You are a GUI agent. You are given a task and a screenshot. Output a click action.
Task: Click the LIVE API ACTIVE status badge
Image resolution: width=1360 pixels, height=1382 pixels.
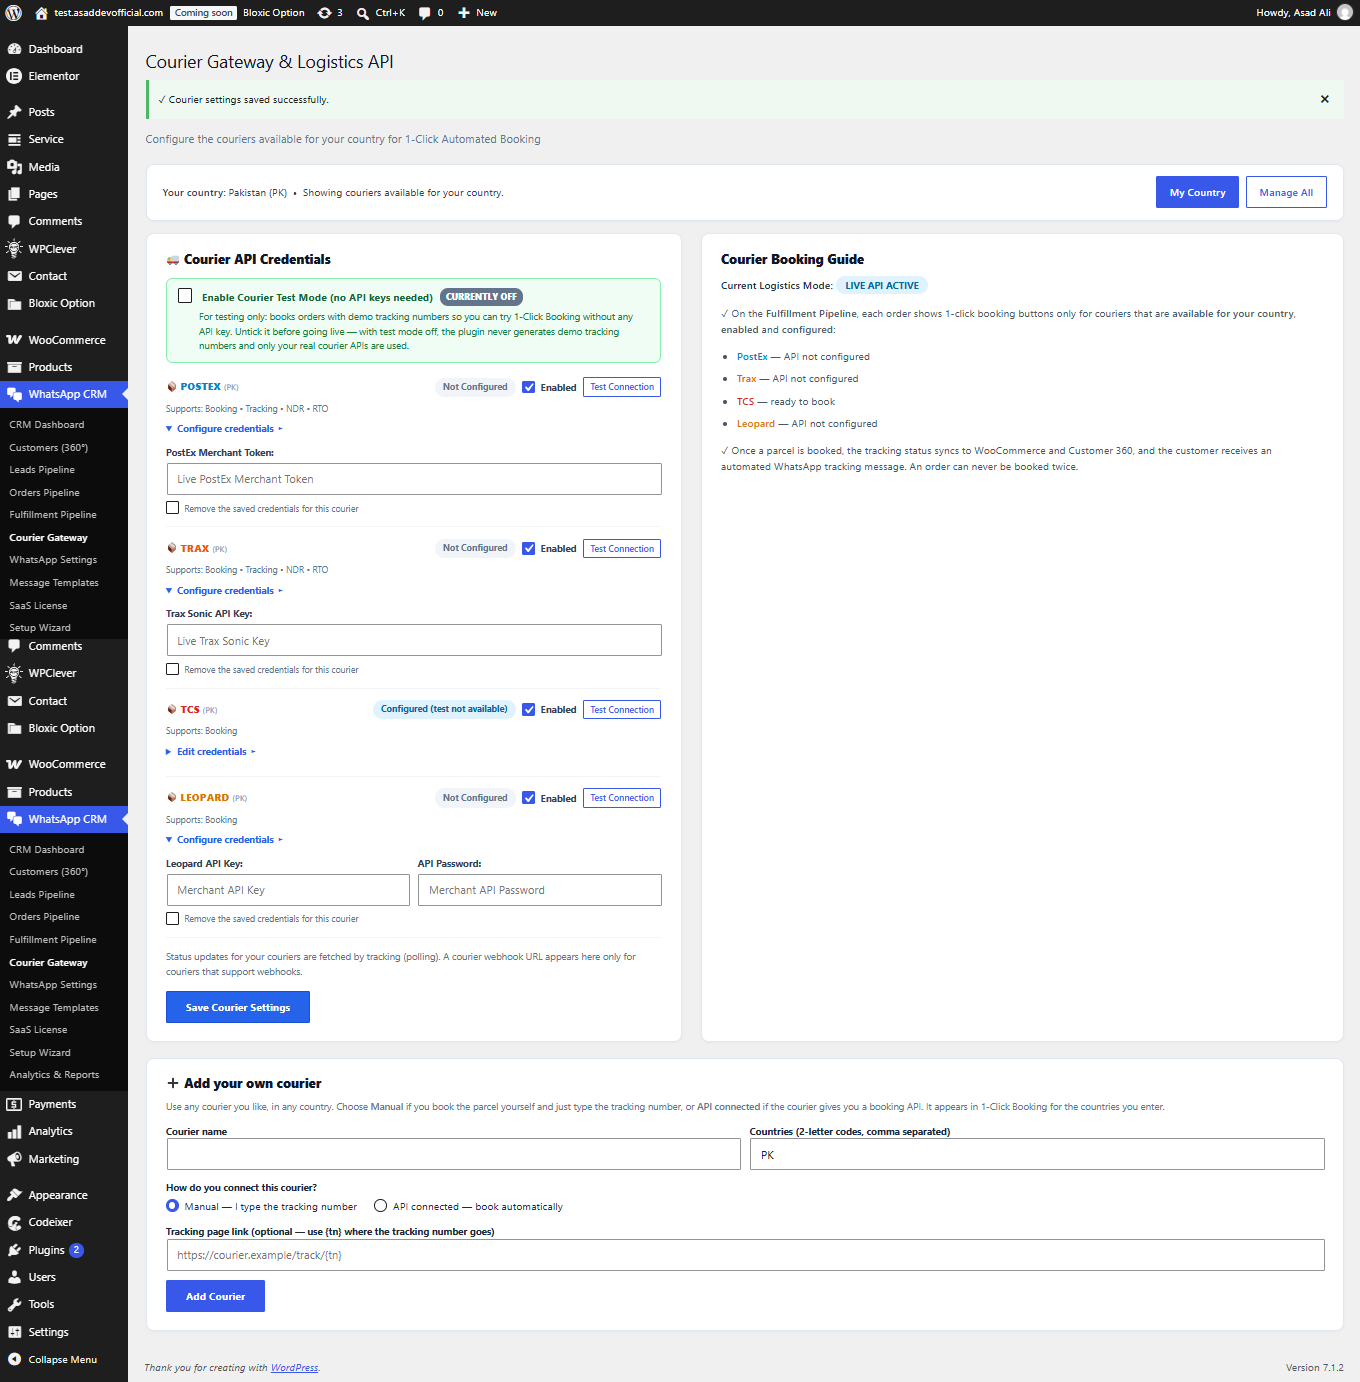(882, 285)
